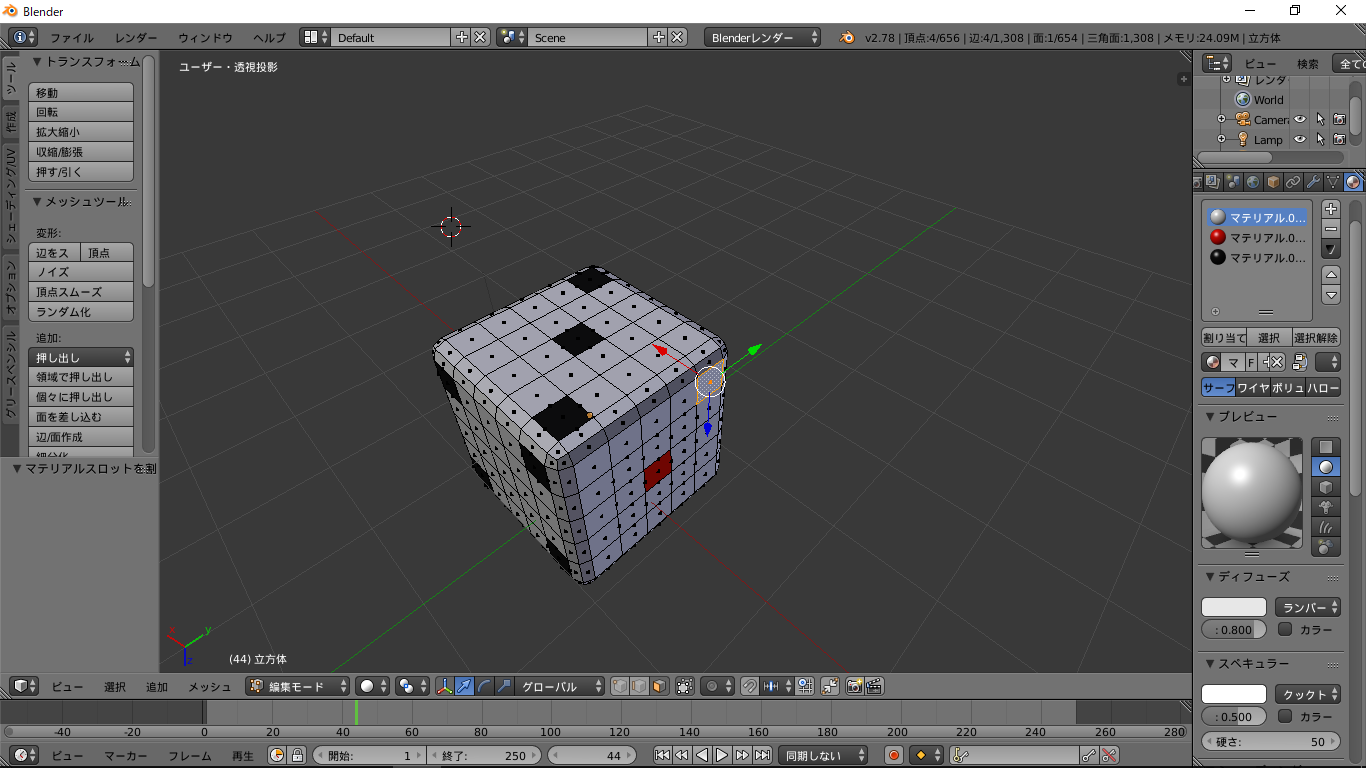Click the remove material slot minus icon
The width and height of the screenshot is (1366, 768).
coord(1331,229)
